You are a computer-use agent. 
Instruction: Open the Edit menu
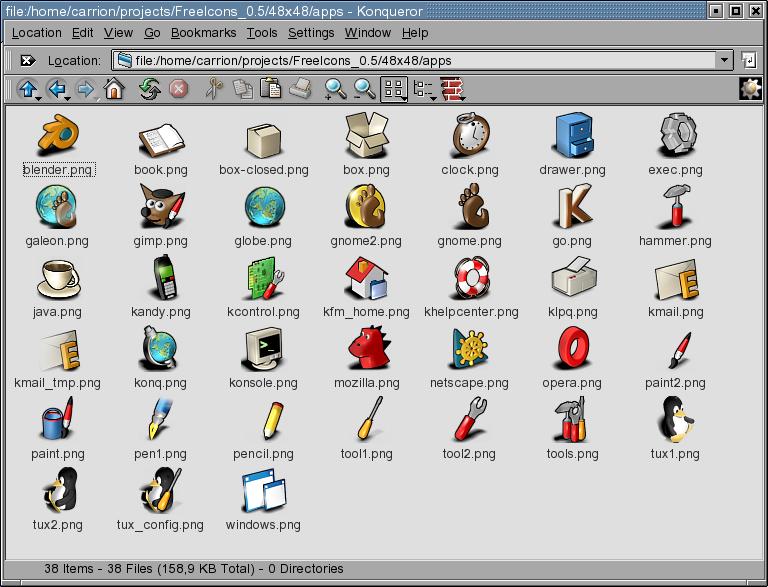82,33
